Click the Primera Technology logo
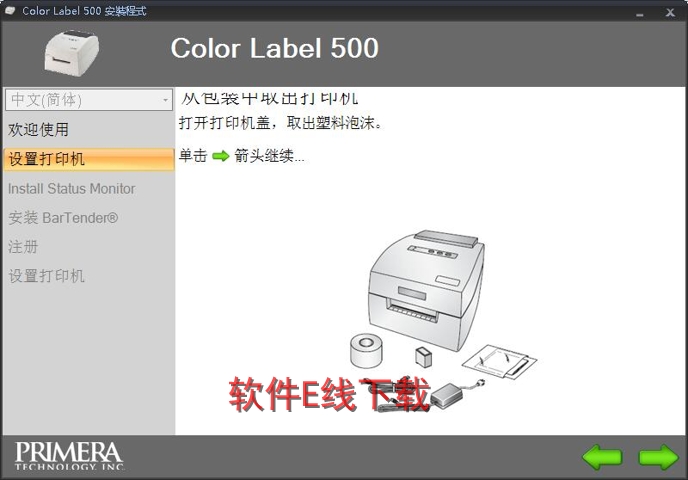688x480 pixels. (x=69, y=455)
